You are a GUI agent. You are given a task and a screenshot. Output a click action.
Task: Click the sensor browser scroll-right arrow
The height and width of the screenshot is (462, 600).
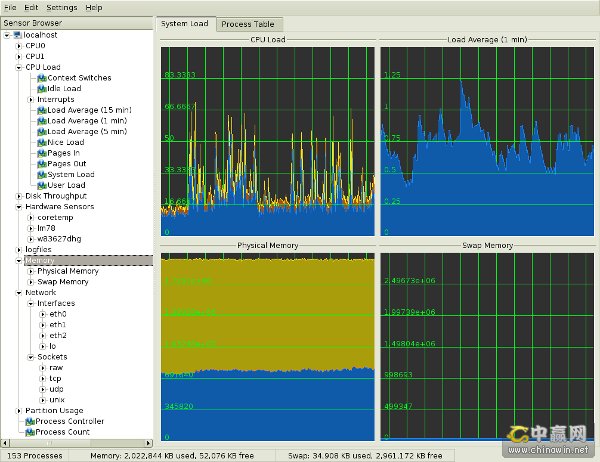tap(148, 443)
